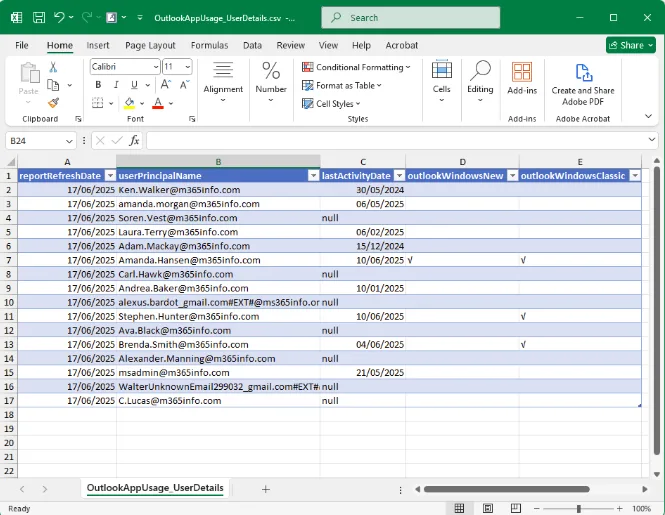665x515 pixels.
Task: Open the Font name Calibri dropdown
Action: tap(156, 67)
